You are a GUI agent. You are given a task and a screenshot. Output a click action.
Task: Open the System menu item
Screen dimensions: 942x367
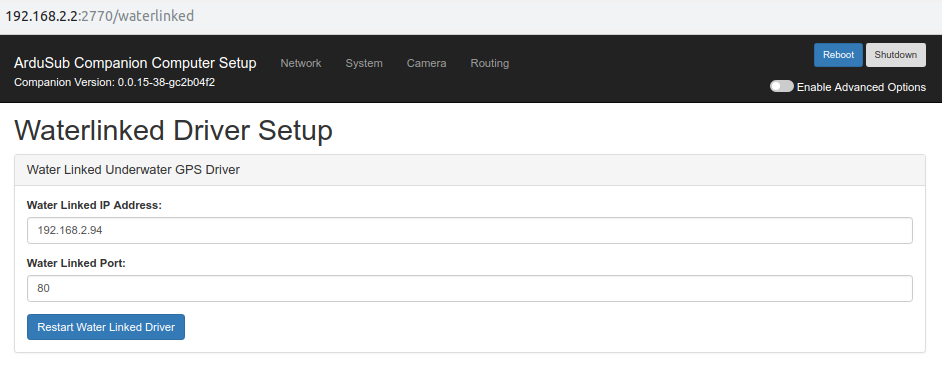tap(363, 63)
